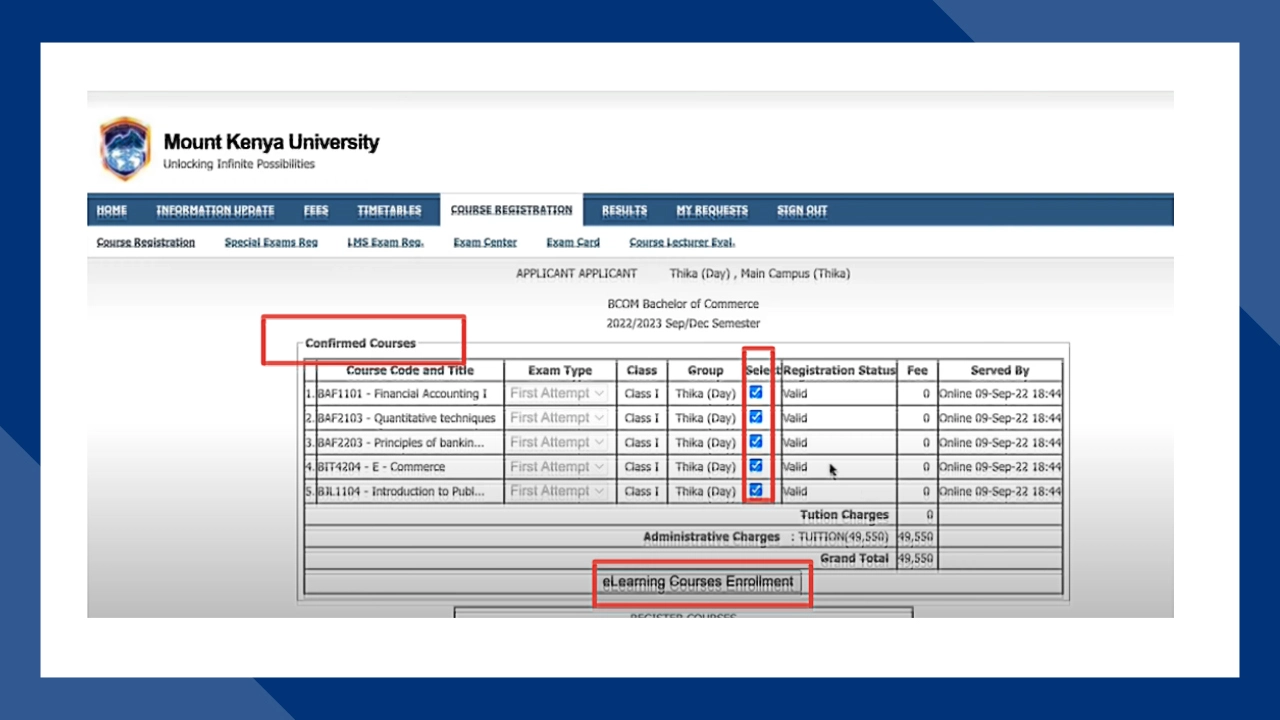Open the TIMETABLES section

coord(389,210)
